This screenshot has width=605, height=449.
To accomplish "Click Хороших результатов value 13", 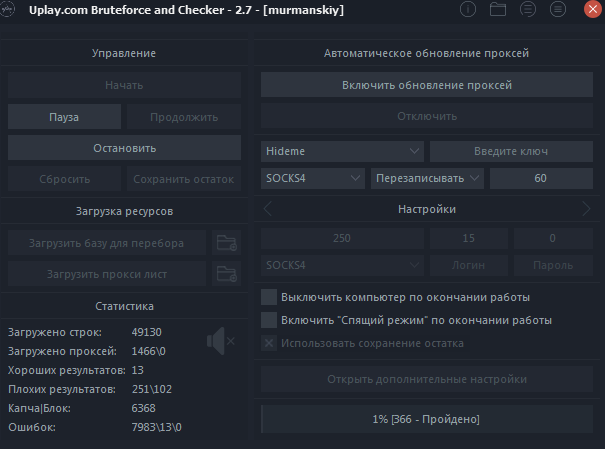I will point(137,370).
